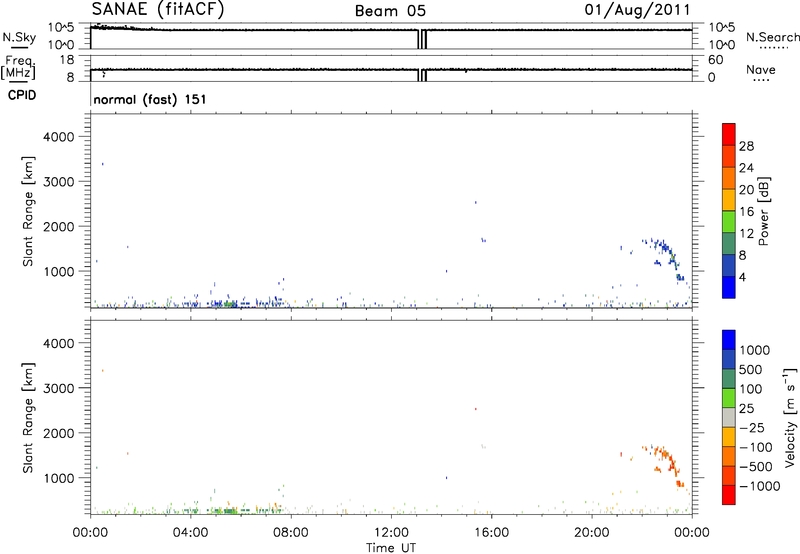Click the "Slant Range [km]" label of the velocity panel
This screenshot has width=800, height=554.
28,418
